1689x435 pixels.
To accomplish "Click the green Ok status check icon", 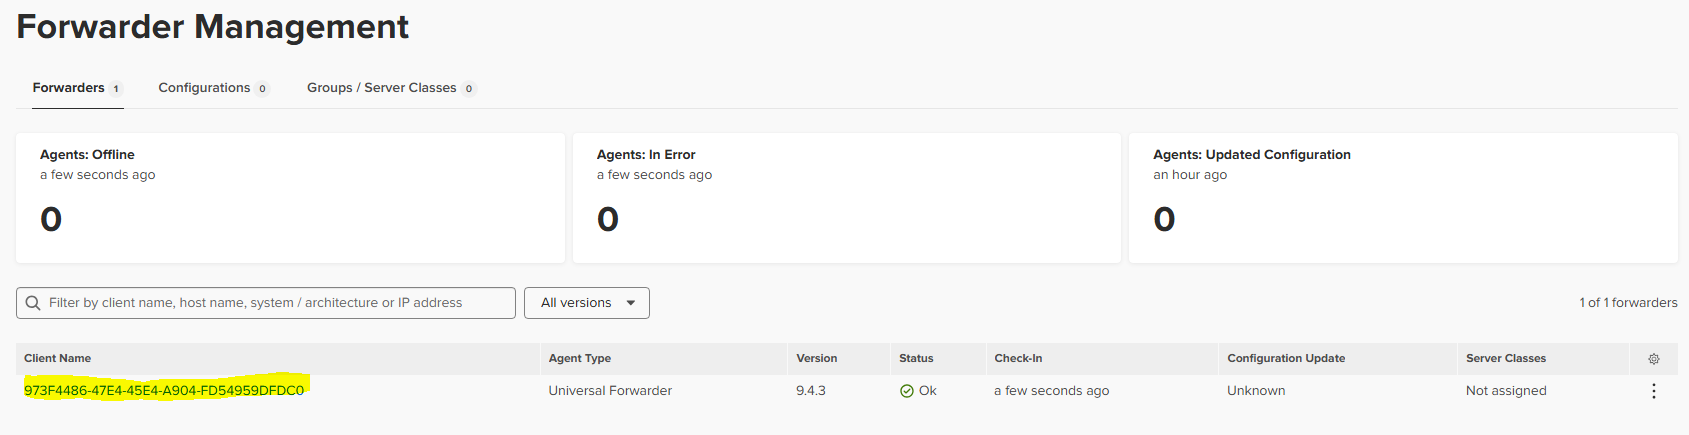I will click(906, 391).
